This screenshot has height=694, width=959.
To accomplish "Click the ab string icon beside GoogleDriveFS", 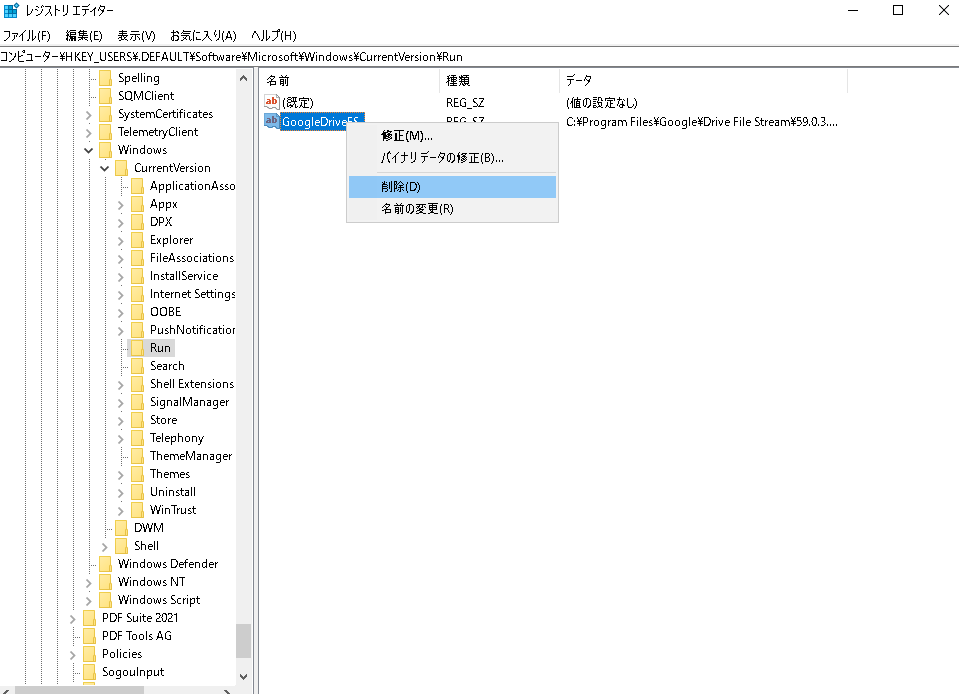I will point(270,121).
